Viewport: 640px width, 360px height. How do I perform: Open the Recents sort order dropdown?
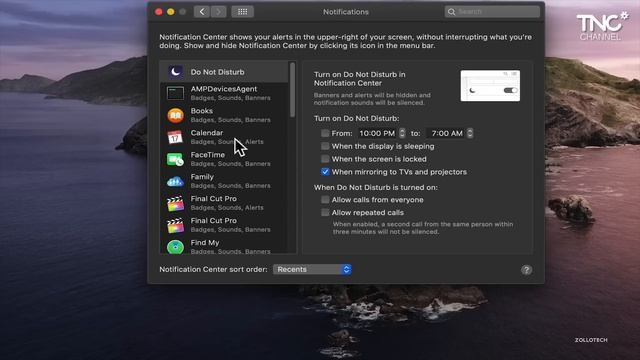312,269
